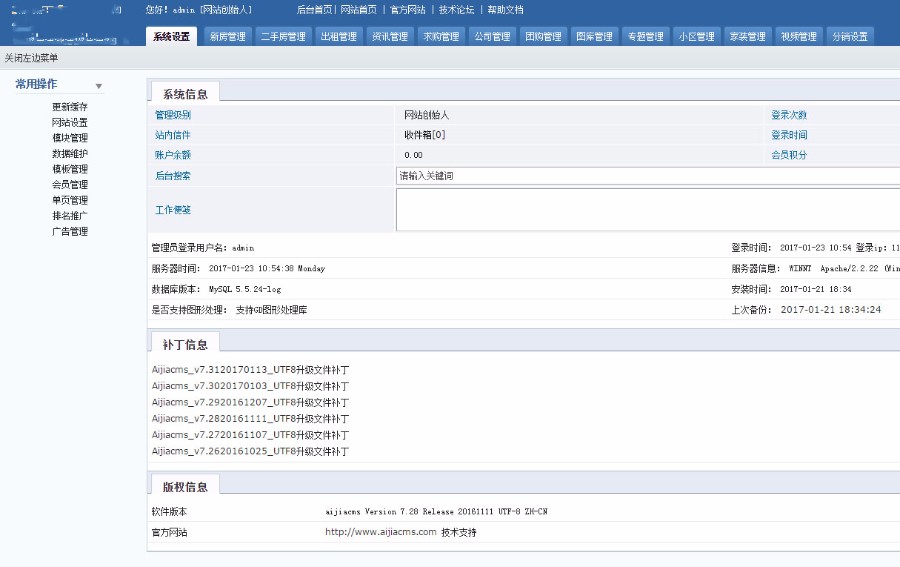Select 排名推广 in the sidebar
The height and width of the screenshot is (567, 900).
[69, 216]
